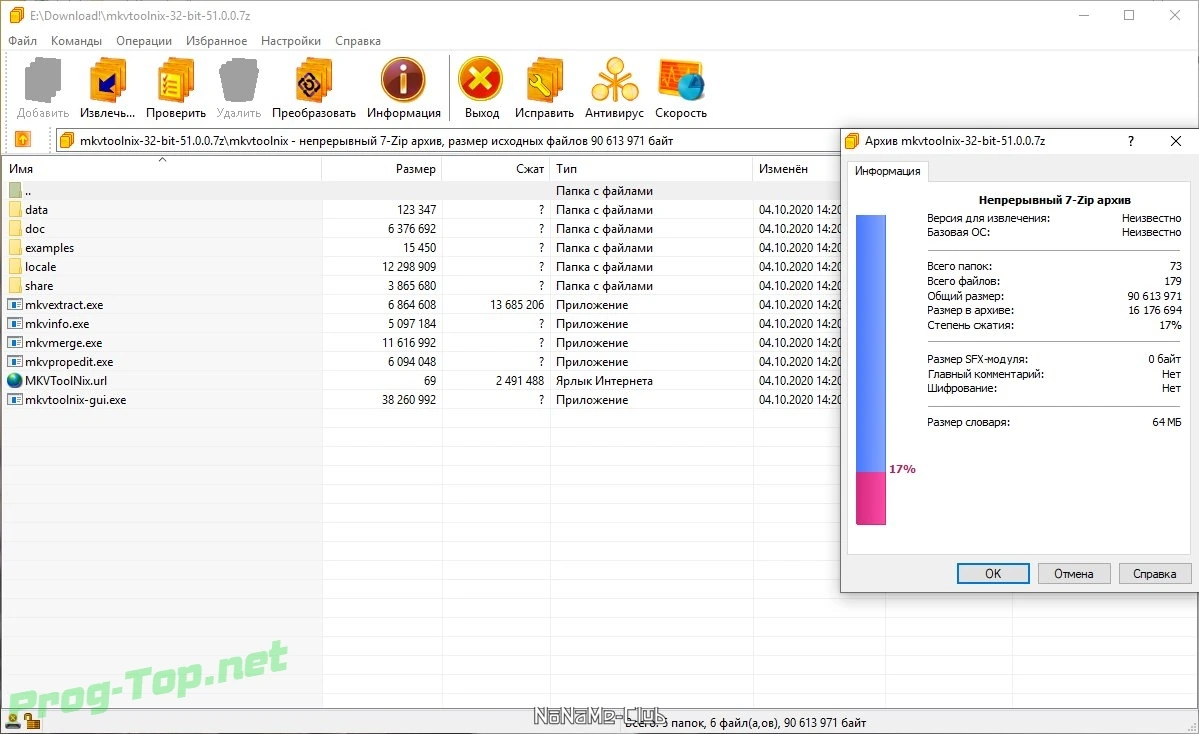Select the file name mkvtoolnix-gui.exe
Screen dimensions: 1199x734
click(76, 399)
